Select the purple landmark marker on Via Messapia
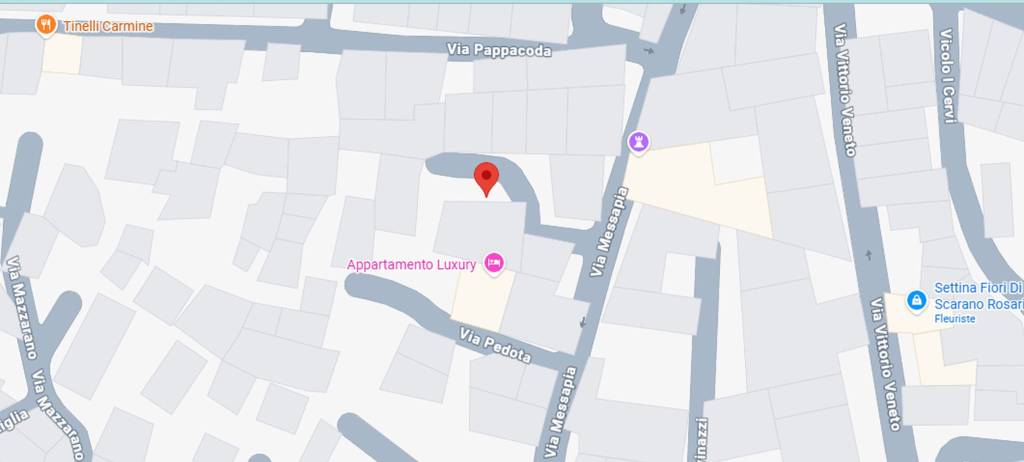The image size is (1024, 462). tap(638, 142)
